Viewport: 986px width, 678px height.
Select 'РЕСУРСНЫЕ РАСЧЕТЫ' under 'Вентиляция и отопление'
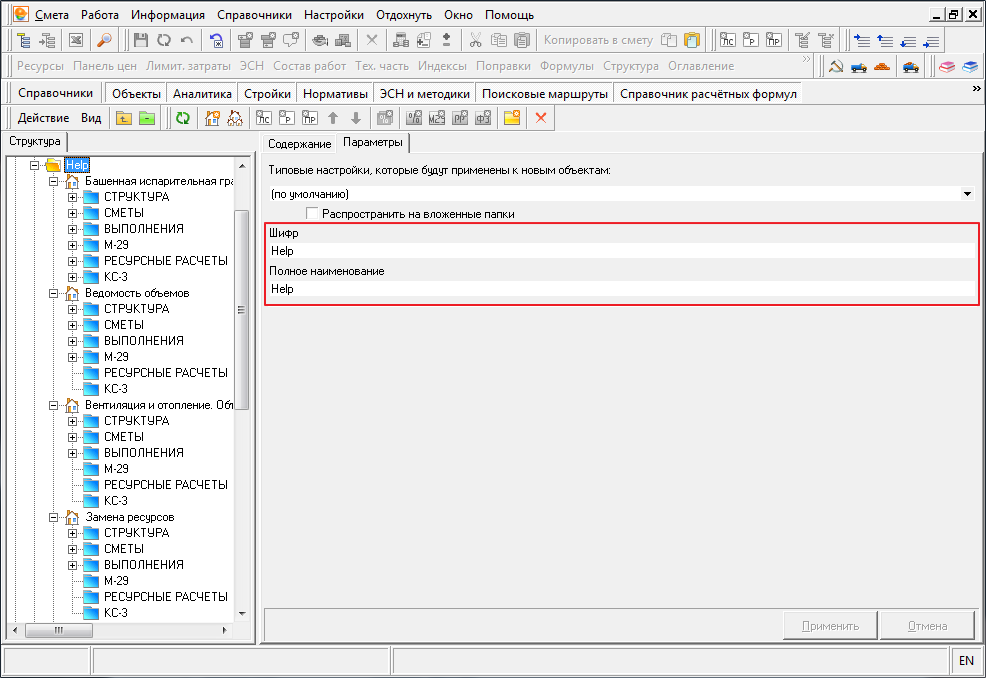click(165, 484)
